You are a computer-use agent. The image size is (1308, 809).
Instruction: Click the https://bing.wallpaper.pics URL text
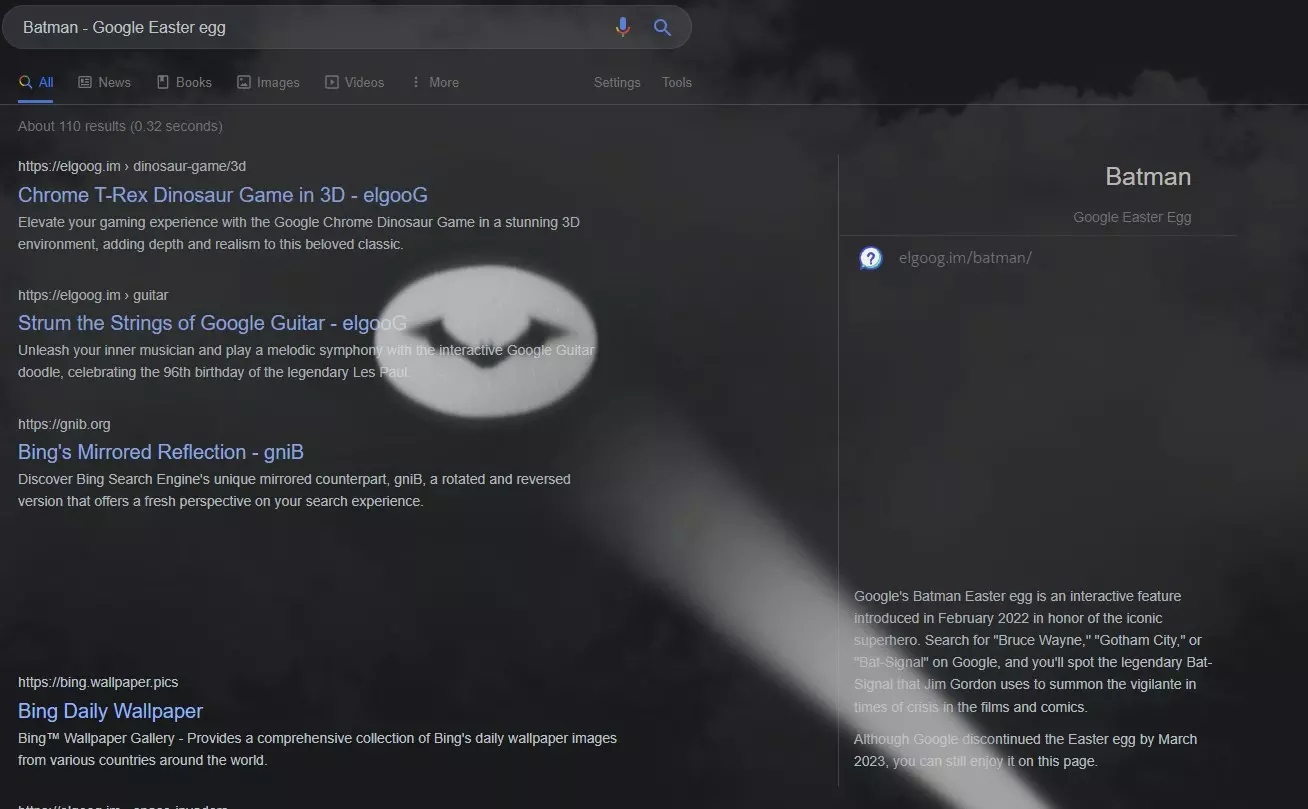point(98,682)
